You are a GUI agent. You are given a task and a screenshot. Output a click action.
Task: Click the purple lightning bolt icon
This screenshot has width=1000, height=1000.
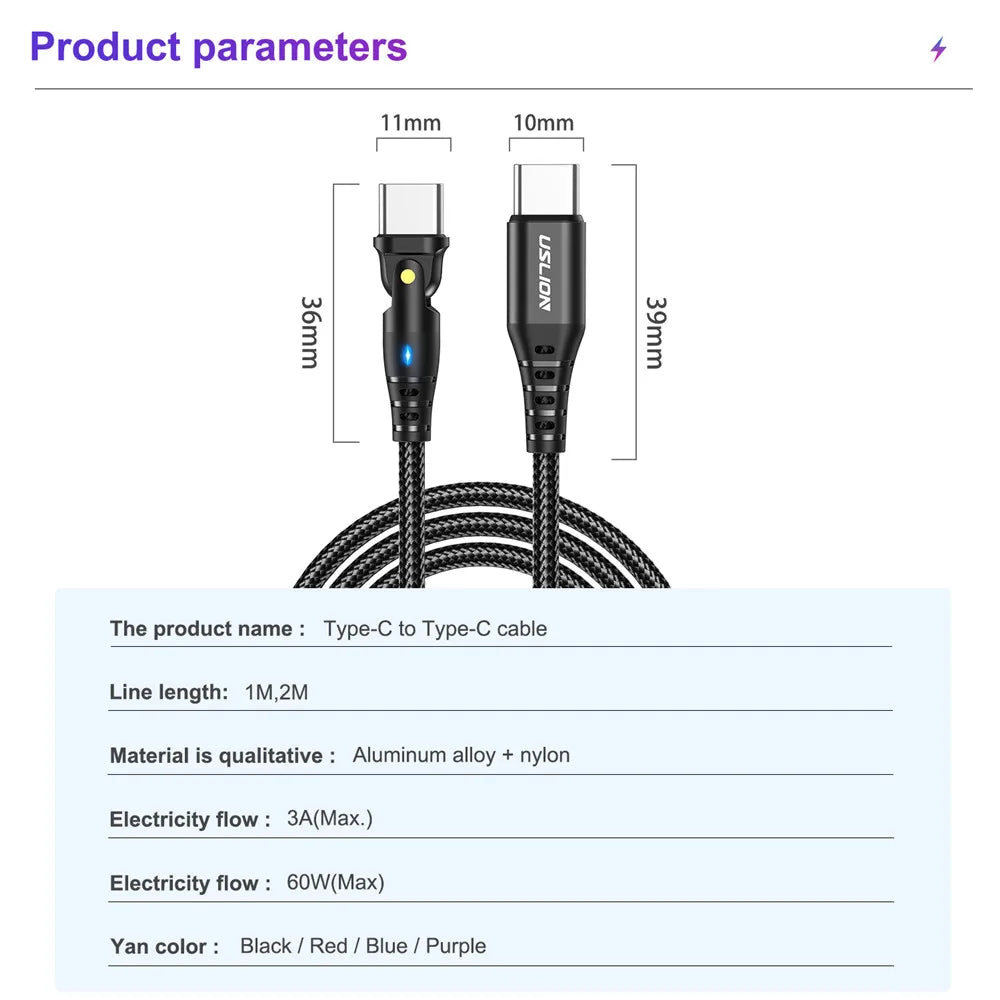(938, 49)
